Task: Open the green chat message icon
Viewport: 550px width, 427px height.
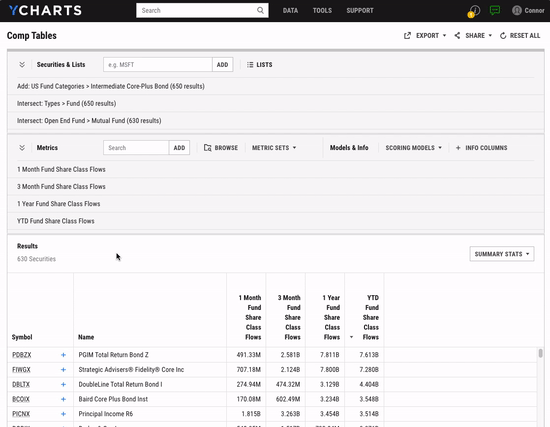Action: 495,10
